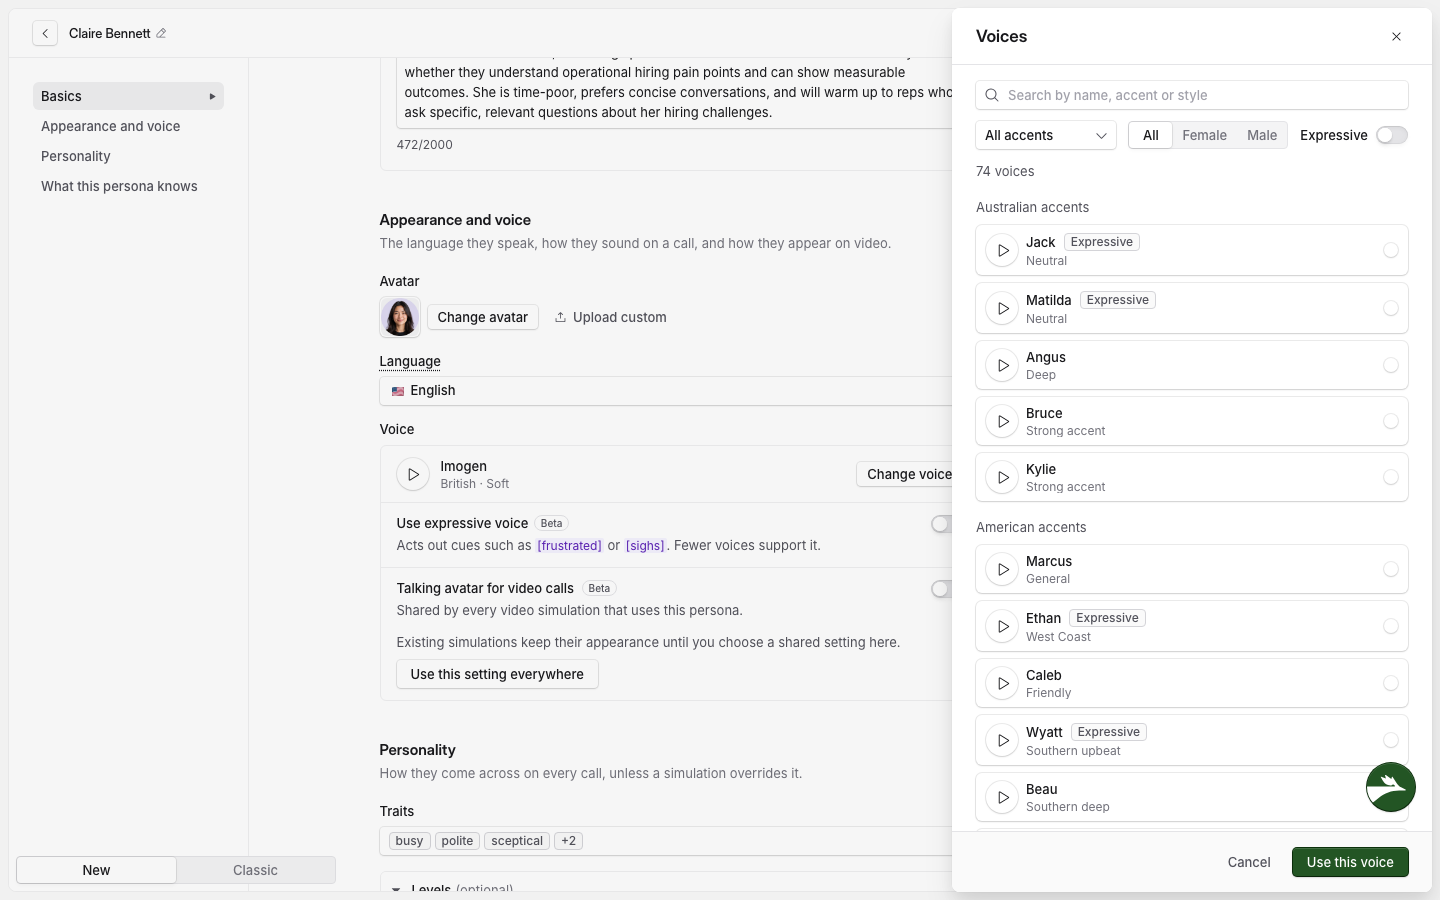Expand the Levels optional section

(x=396, y=888)
